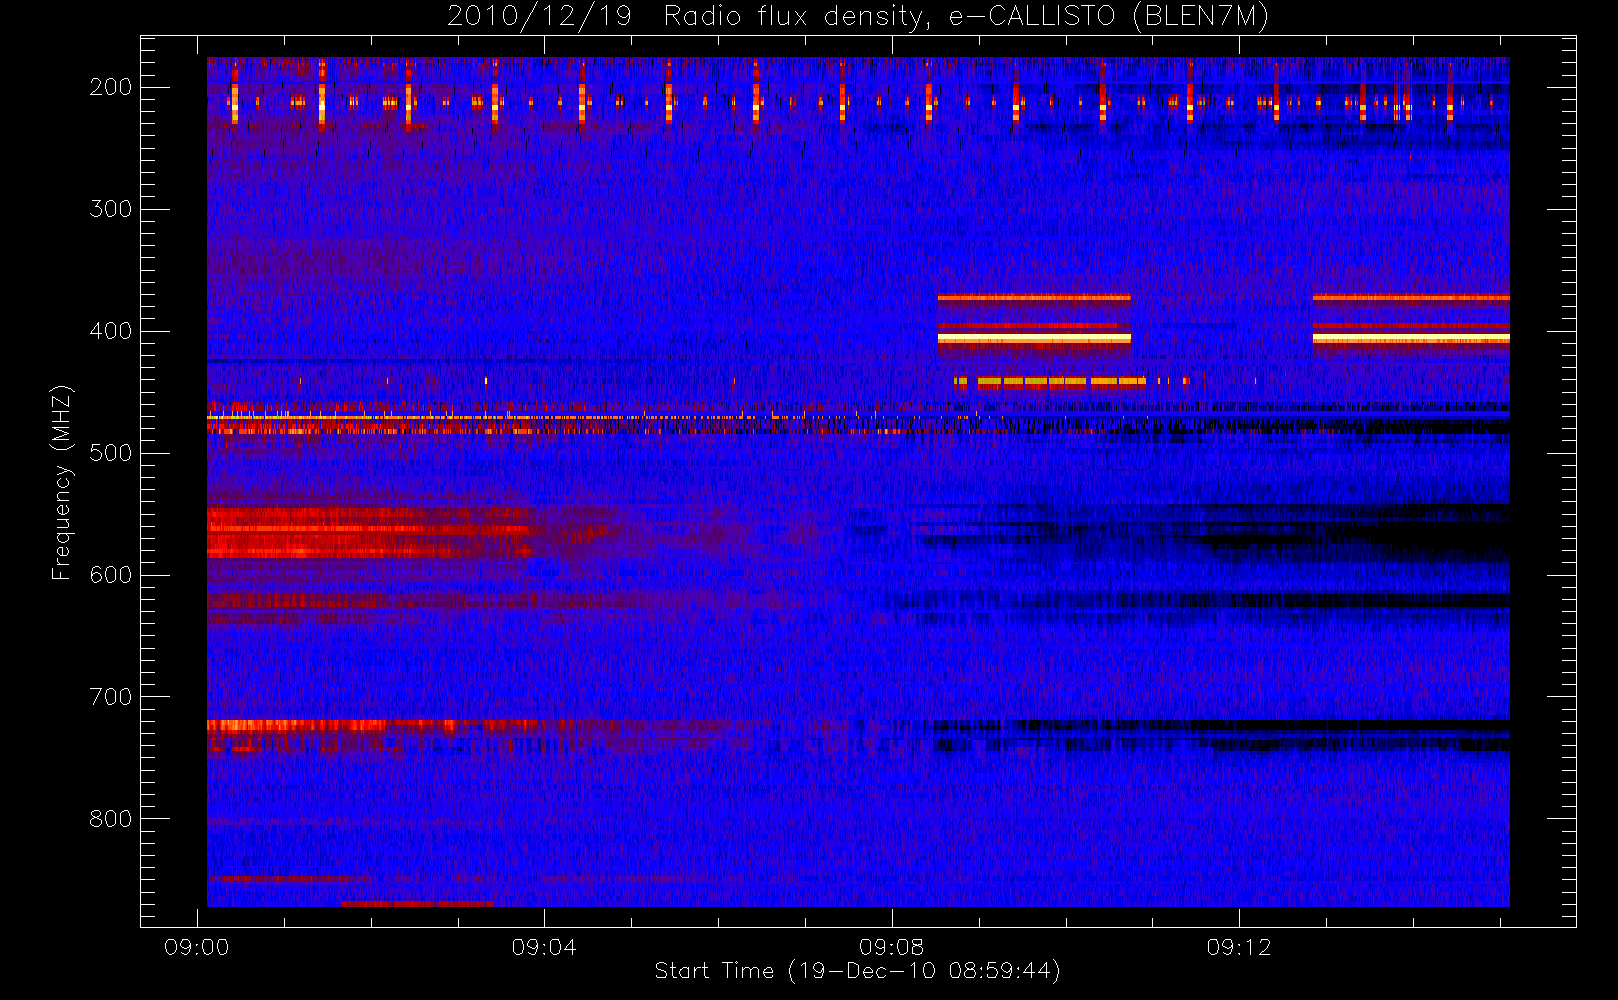Click the 09:08 time tick label
Screen dimensions: 1618x1000
coord(891,947)
